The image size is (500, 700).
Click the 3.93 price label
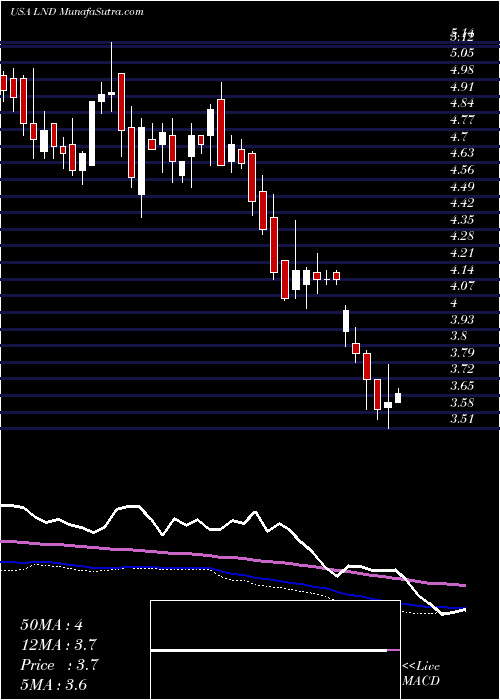click(462, 320)
